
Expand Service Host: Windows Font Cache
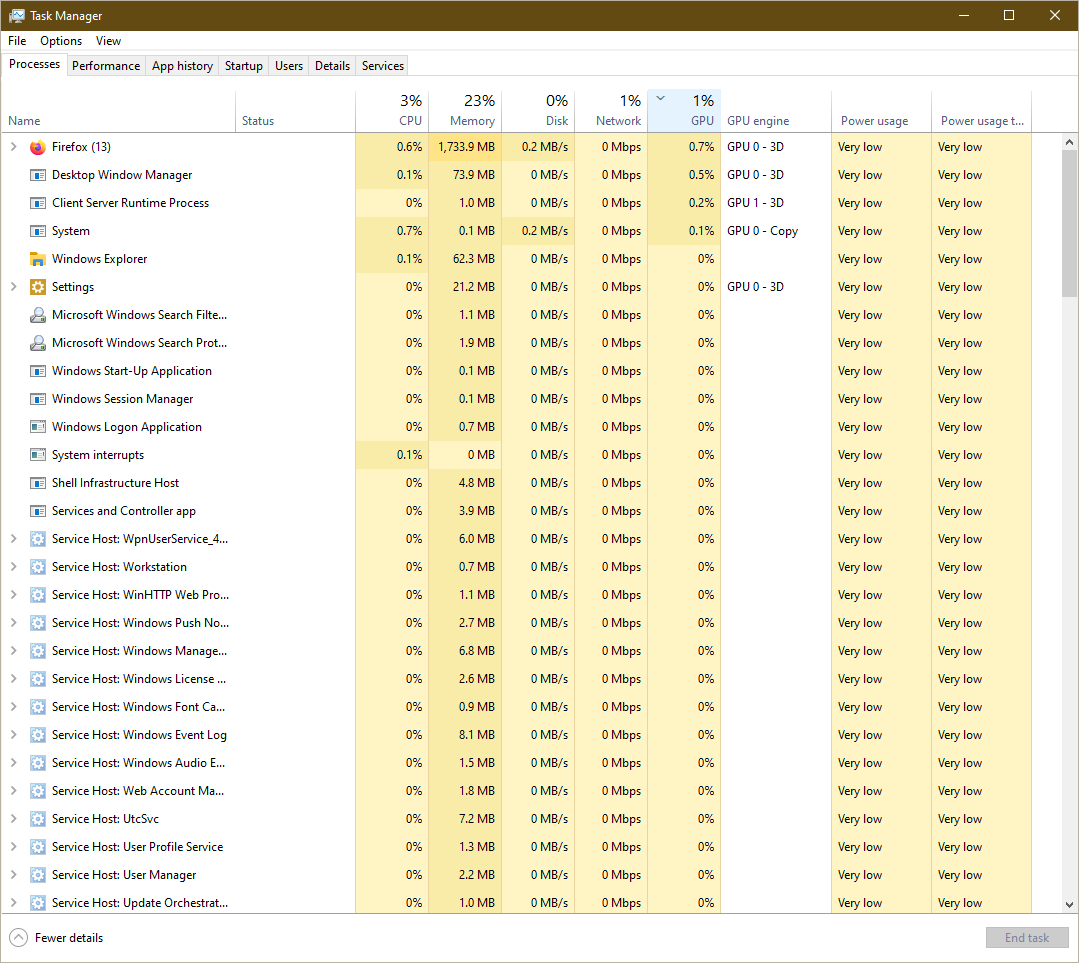point(13,707)
